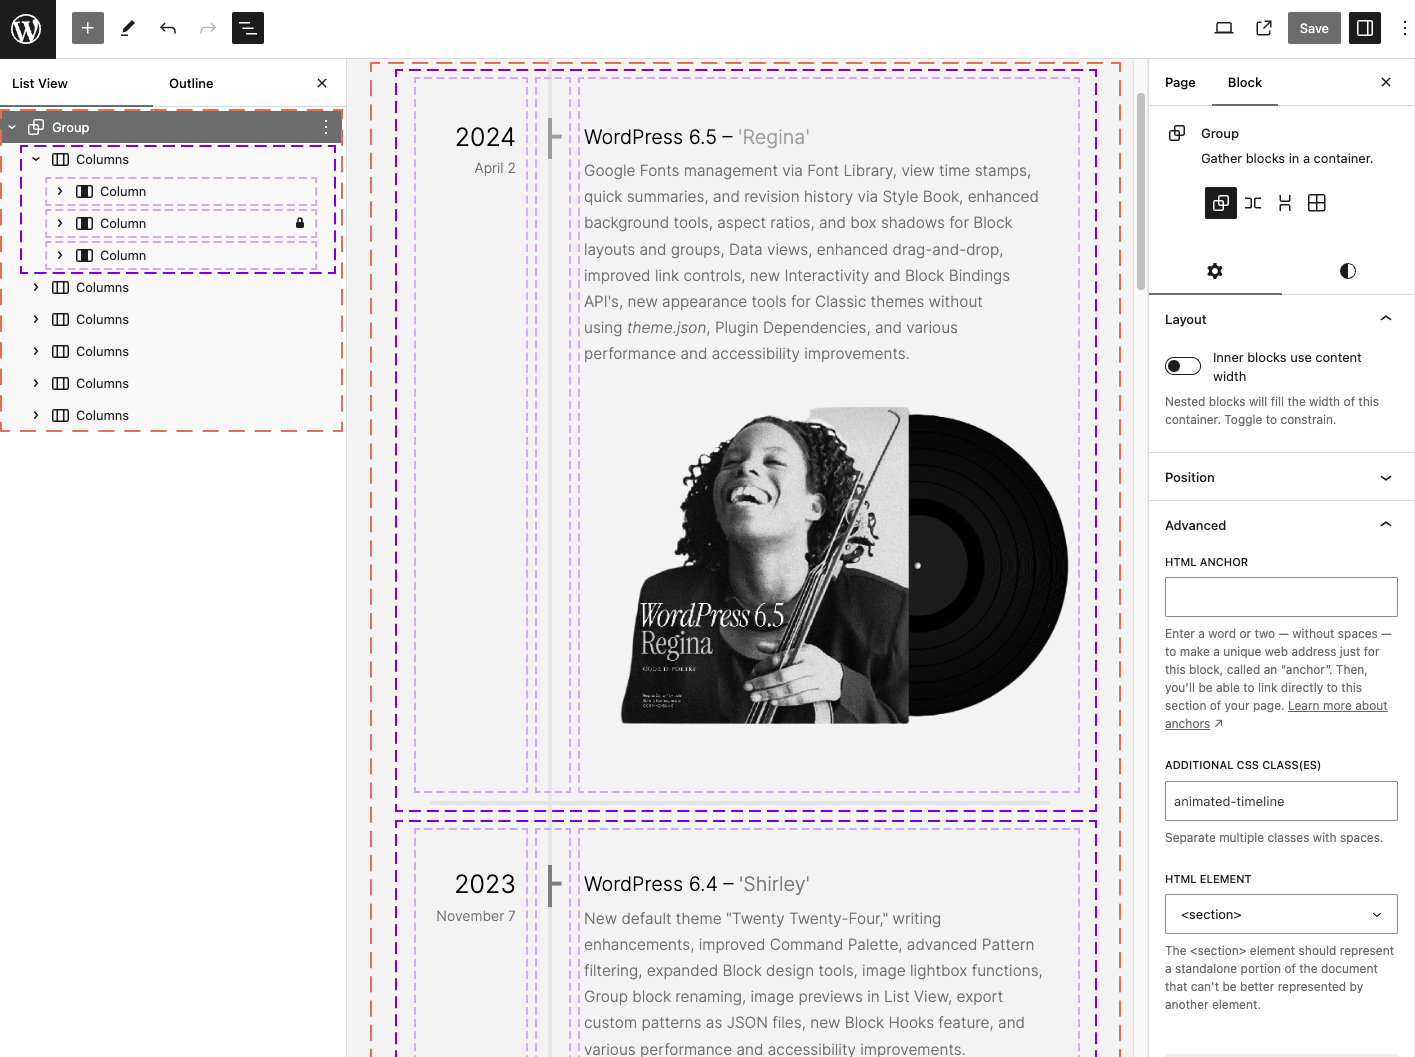Expand the third Columns item

36,319
